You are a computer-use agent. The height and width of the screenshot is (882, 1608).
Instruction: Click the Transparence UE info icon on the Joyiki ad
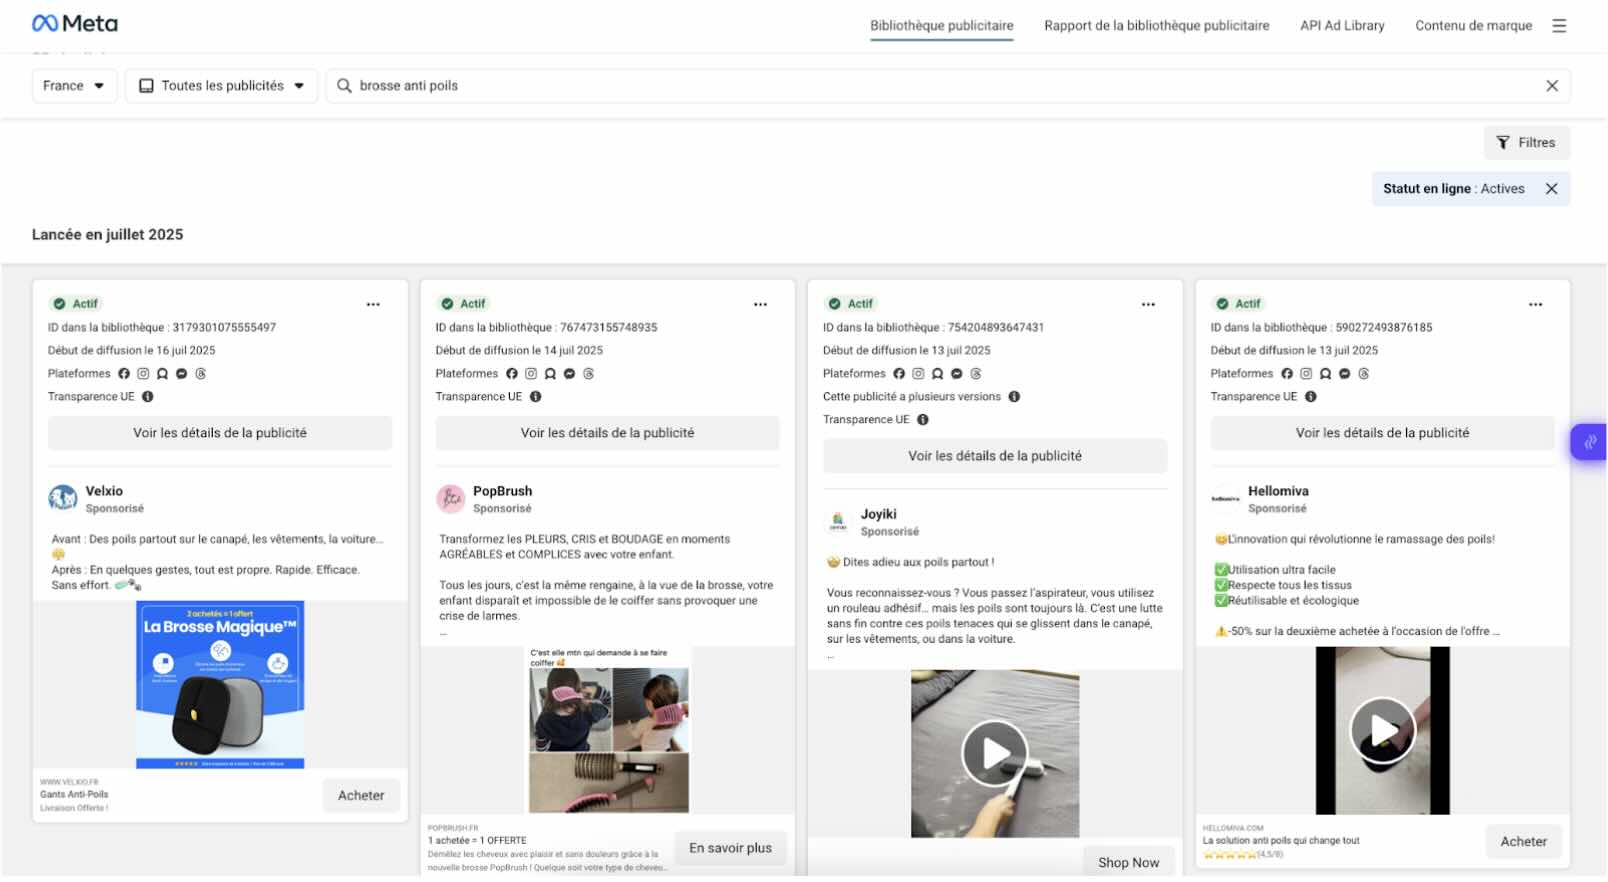click(x=923, y=420)
